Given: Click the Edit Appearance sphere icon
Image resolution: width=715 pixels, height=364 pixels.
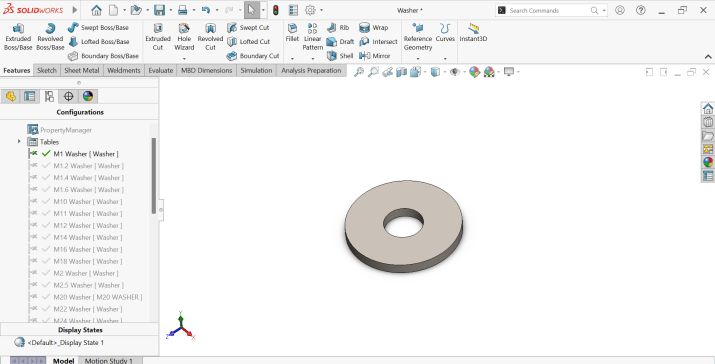Looking at the screenshot, I should coord(474,72).
